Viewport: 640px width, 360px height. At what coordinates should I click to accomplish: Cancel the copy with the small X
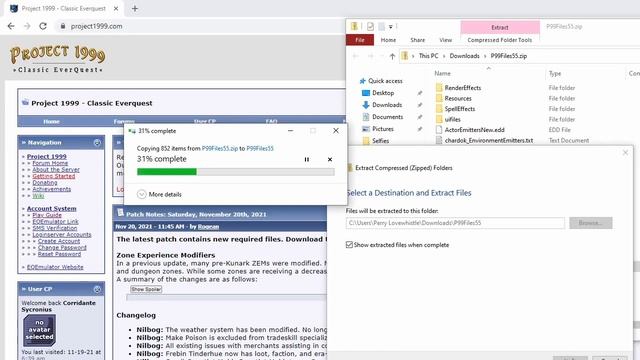click(330, 160)
